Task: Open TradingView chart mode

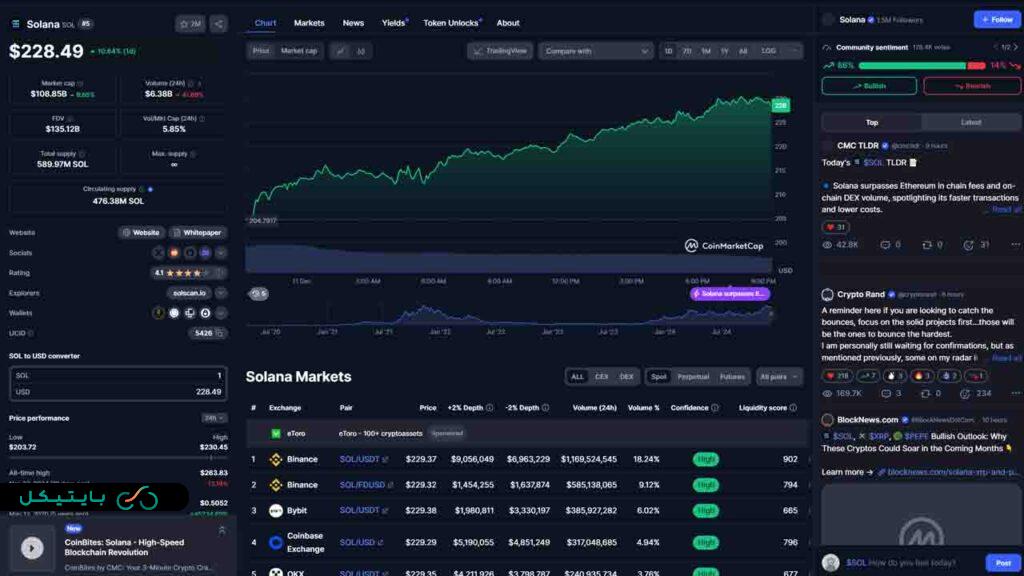Action: pos(499,51)
